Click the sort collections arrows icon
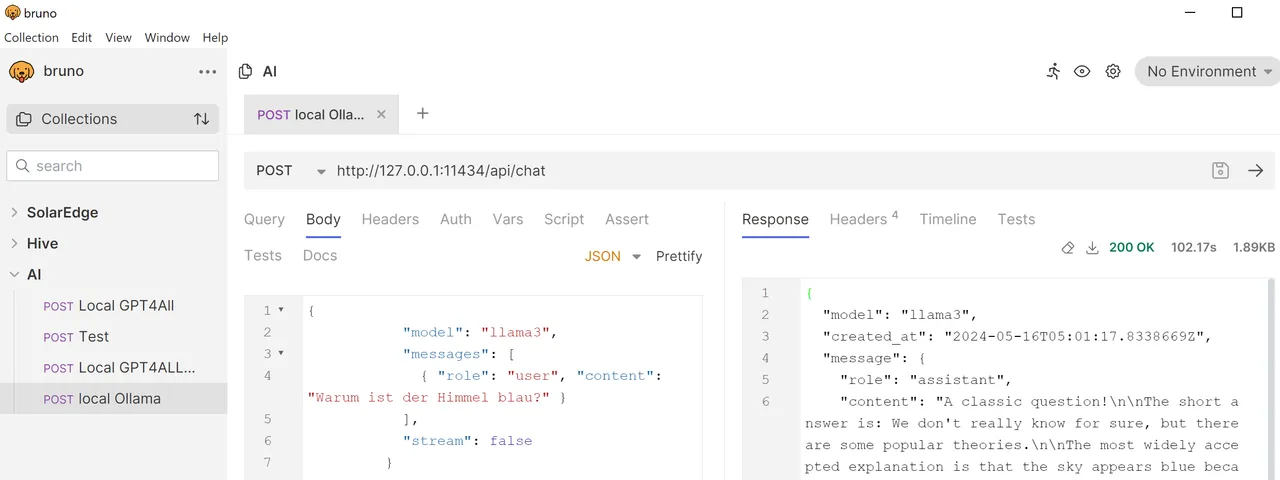Viewport: 1280px width, 480px height. click(201, 119)
